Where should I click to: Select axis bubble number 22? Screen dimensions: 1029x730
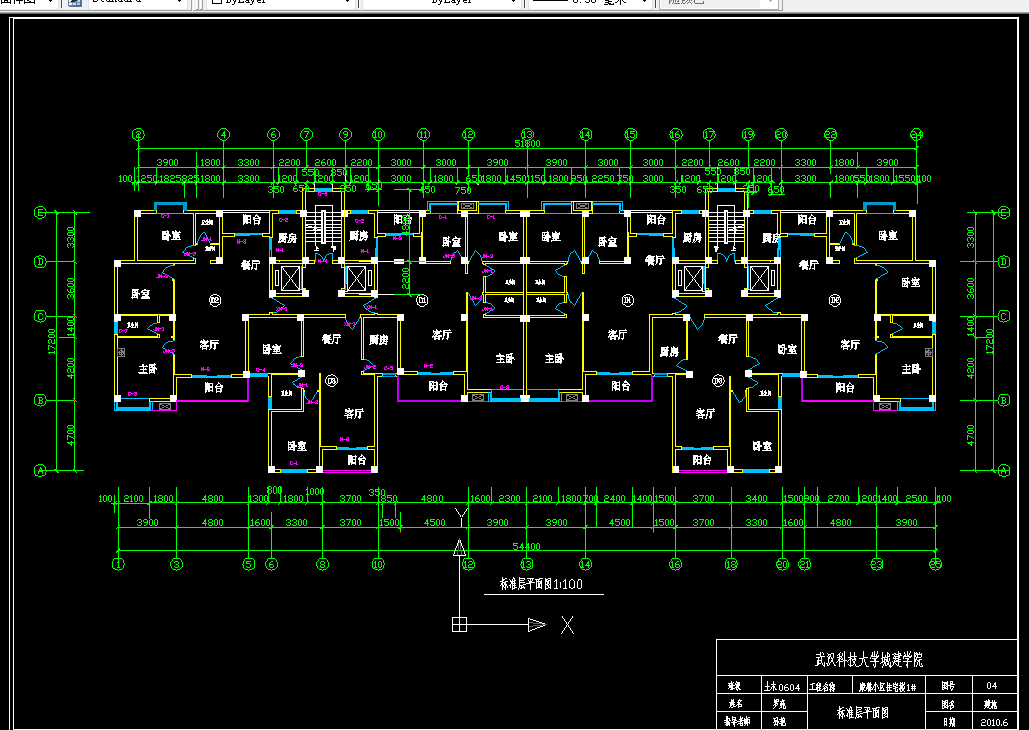pyautogui.click(x=831, y=135)
